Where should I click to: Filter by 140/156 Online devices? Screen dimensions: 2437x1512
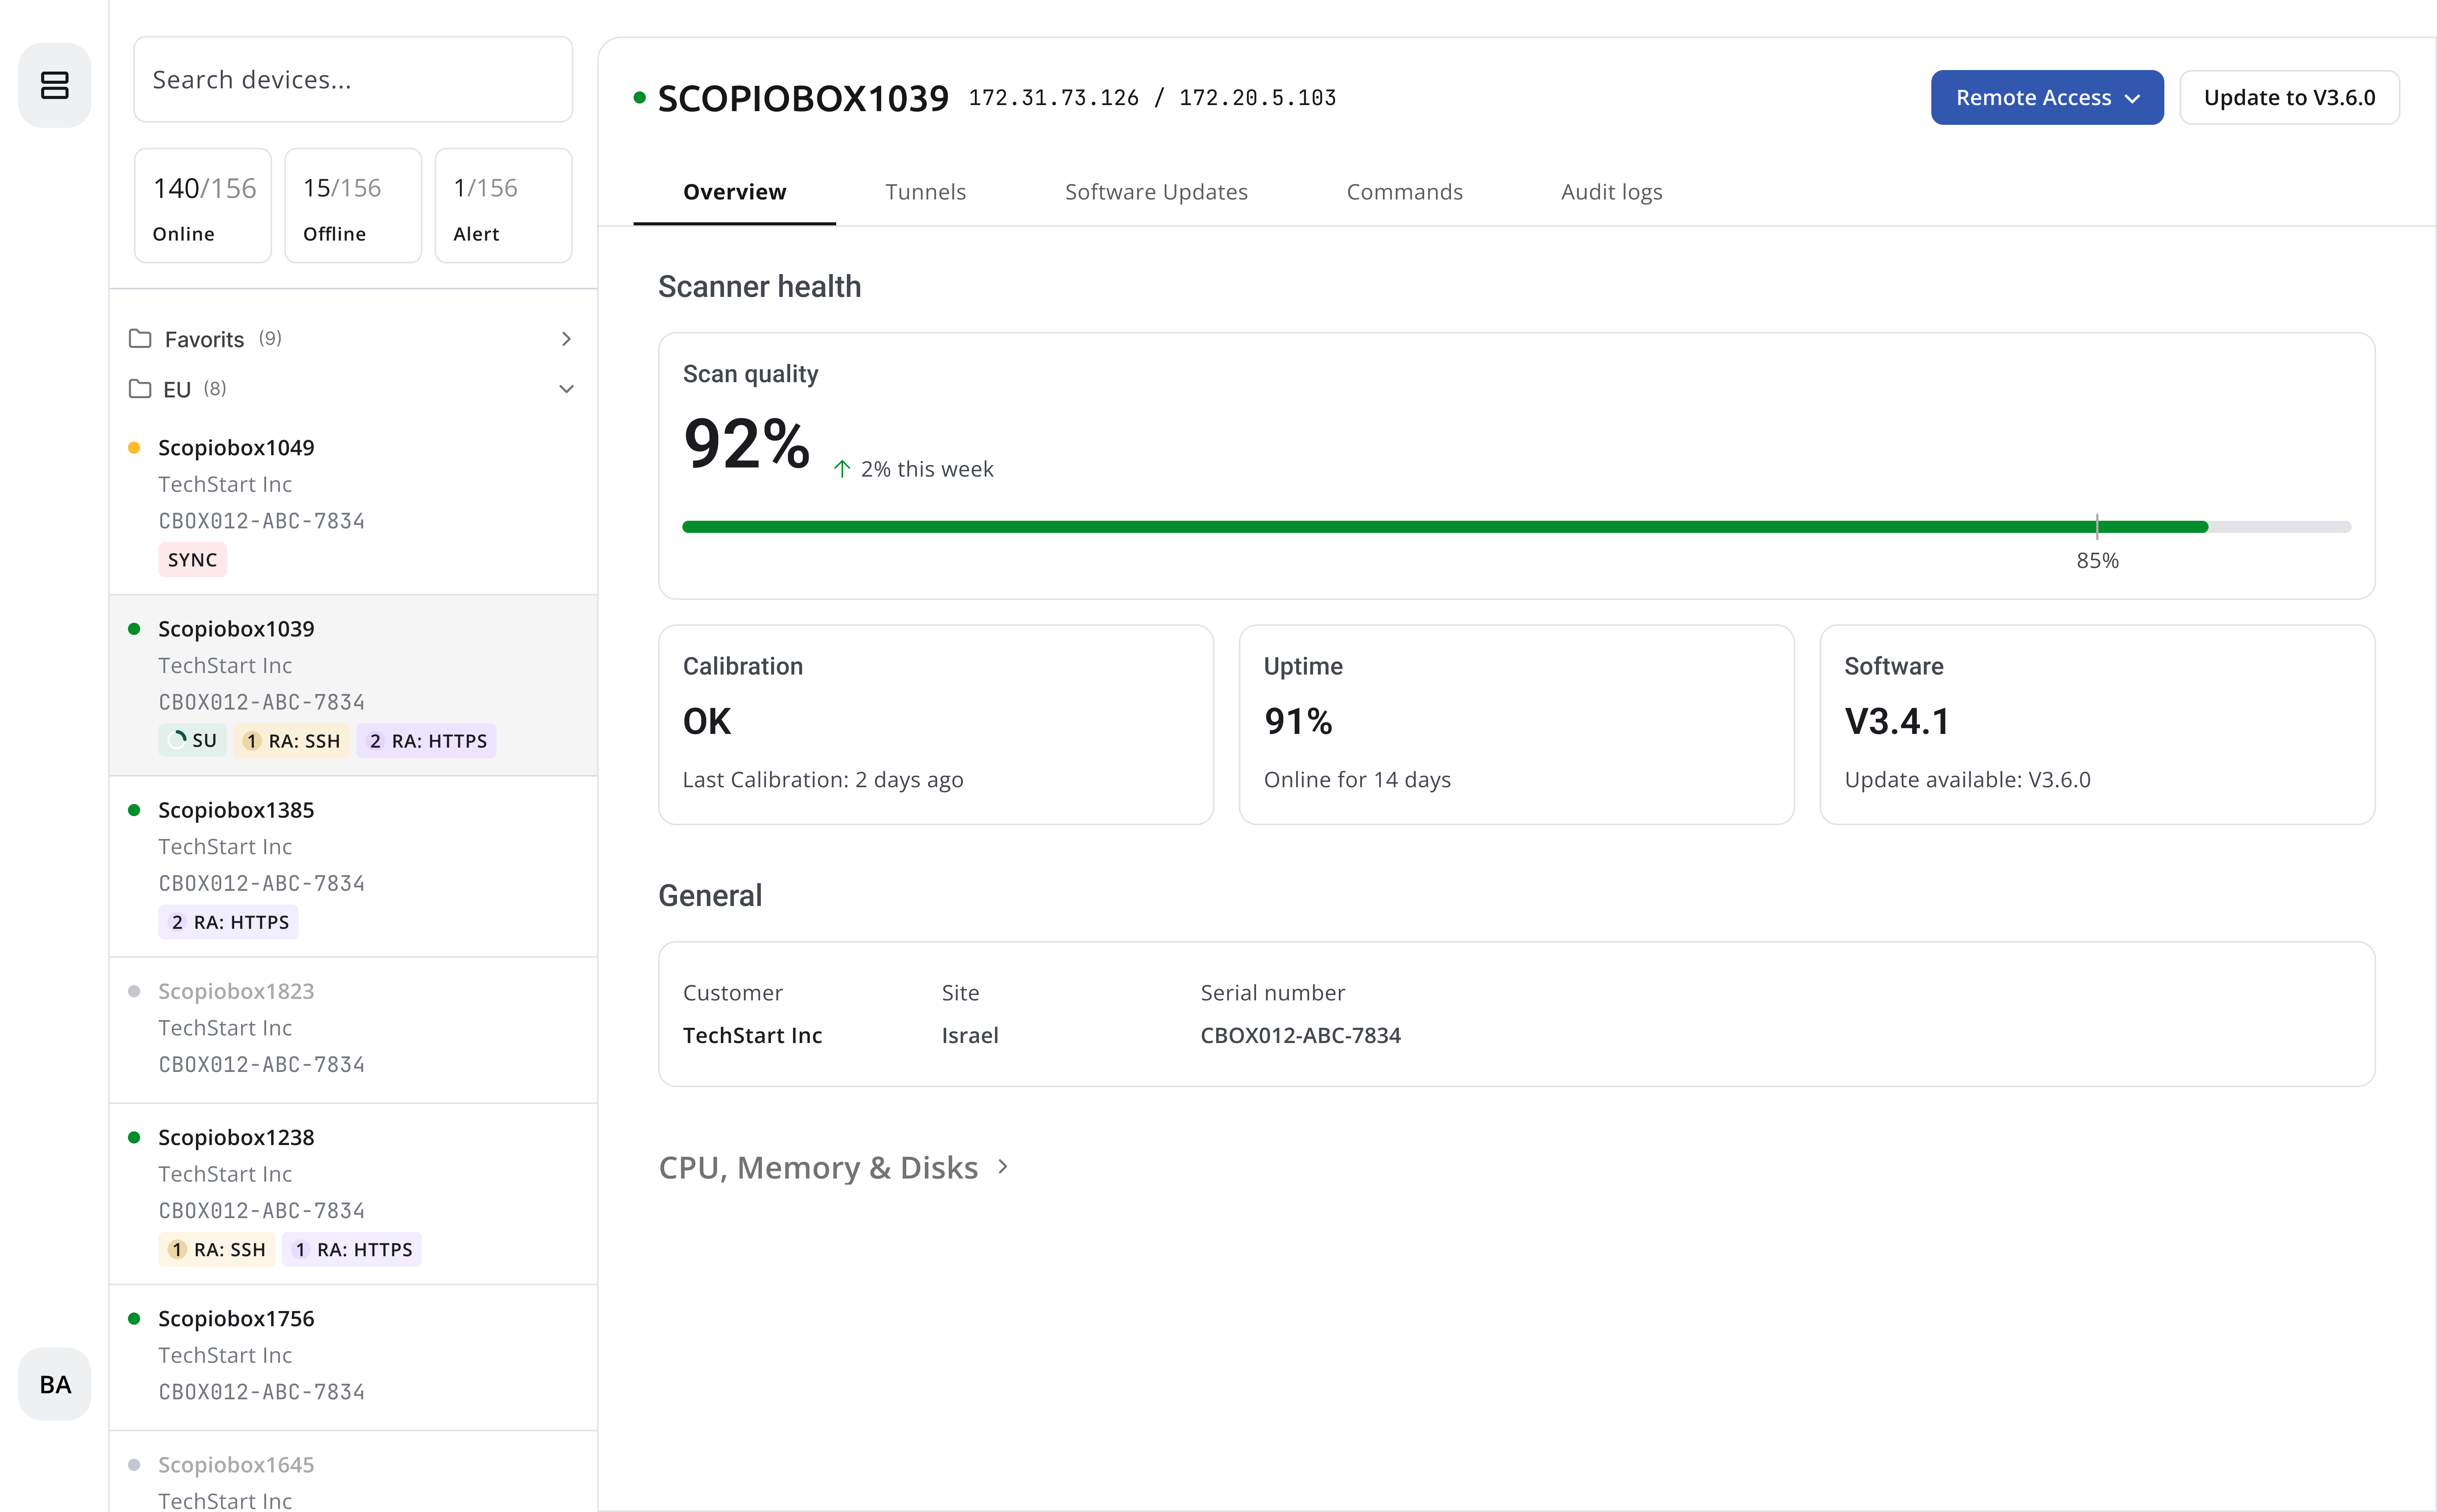[x=203, y=206]
